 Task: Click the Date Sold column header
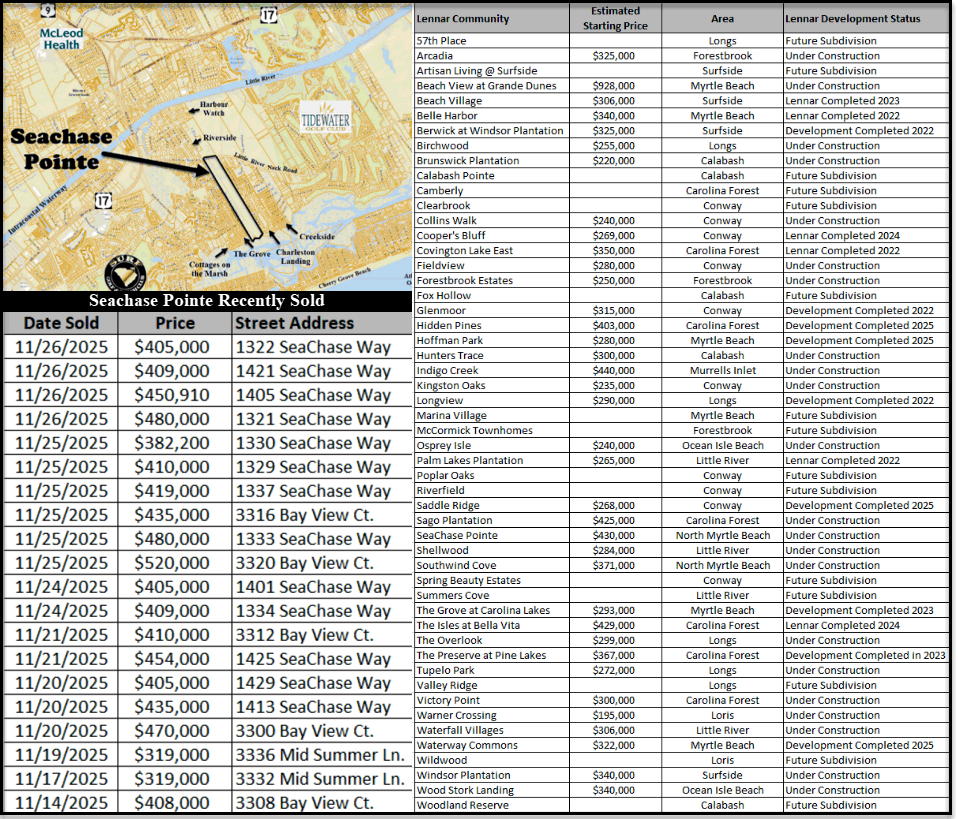[x=61, y=323]
